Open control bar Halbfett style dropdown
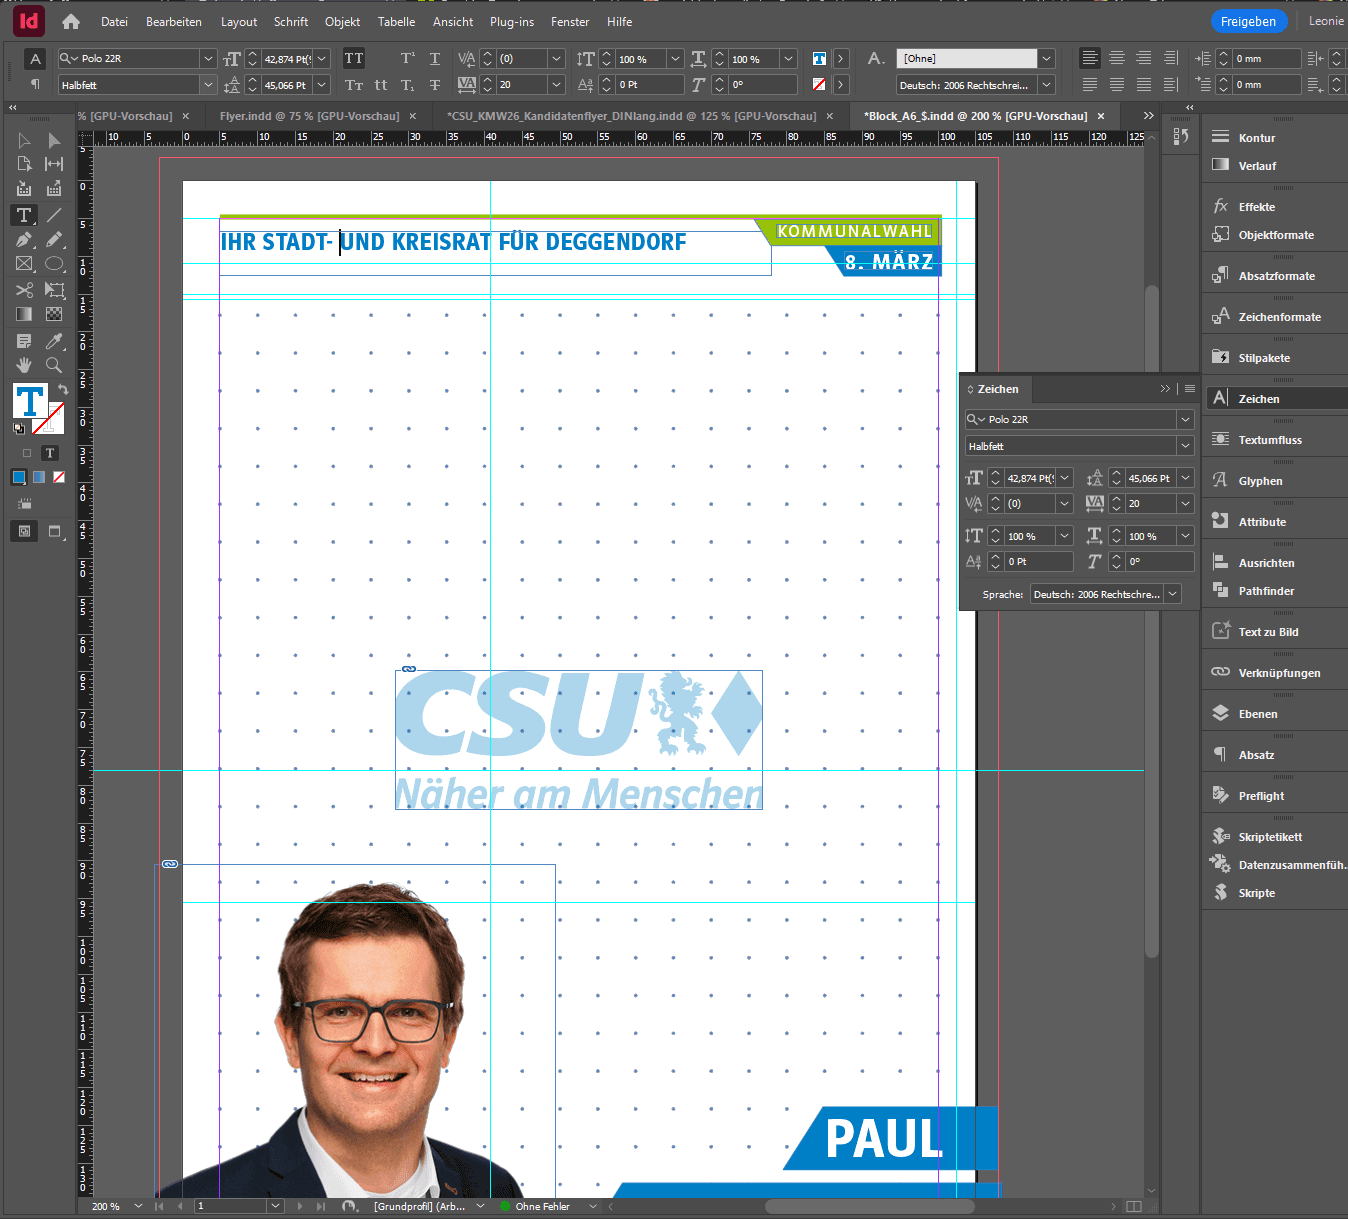This screenshot has height=1219, width=1348. pyautogui.click(x=208, y=85)
